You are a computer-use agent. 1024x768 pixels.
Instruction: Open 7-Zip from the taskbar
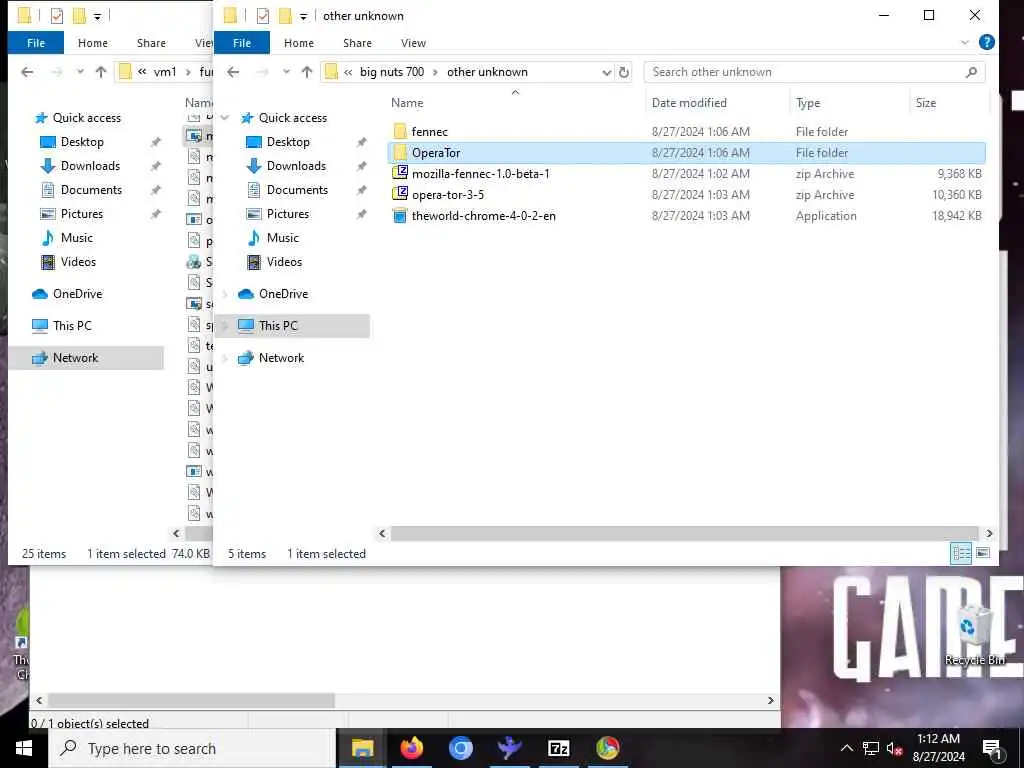tap(558, 748)
